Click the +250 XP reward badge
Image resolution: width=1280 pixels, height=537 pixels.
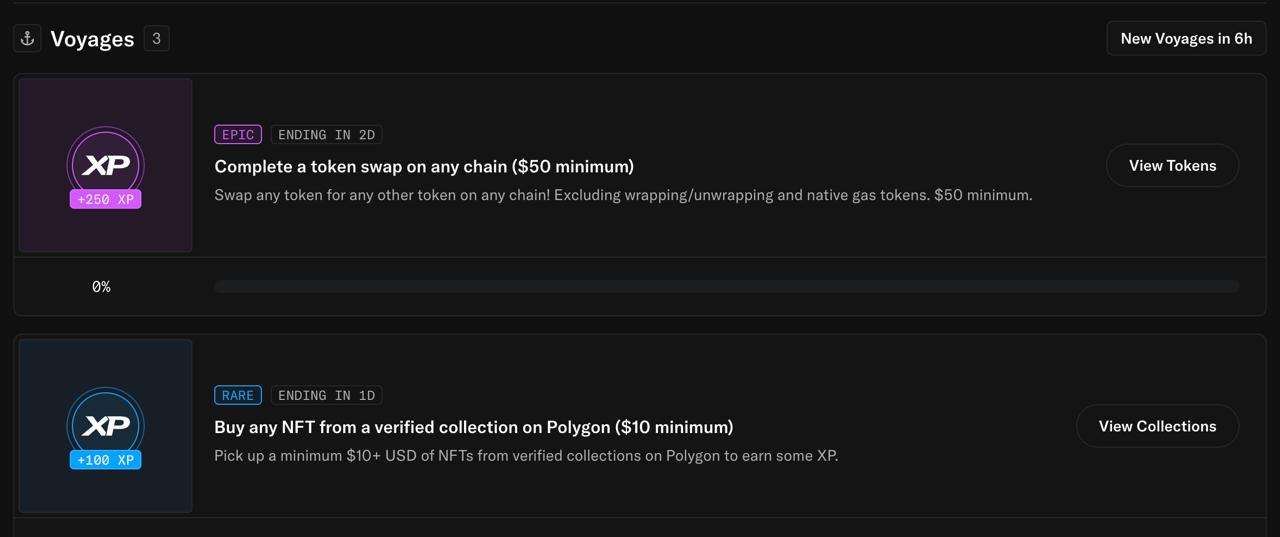click(106, 199)
